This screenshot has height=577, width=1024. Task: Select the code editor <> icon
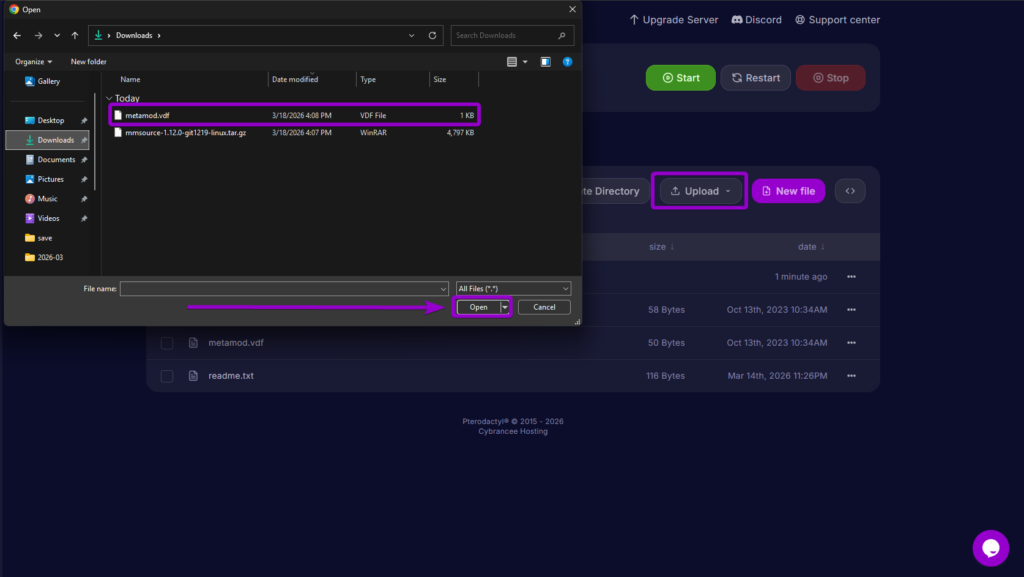[849, 190]
